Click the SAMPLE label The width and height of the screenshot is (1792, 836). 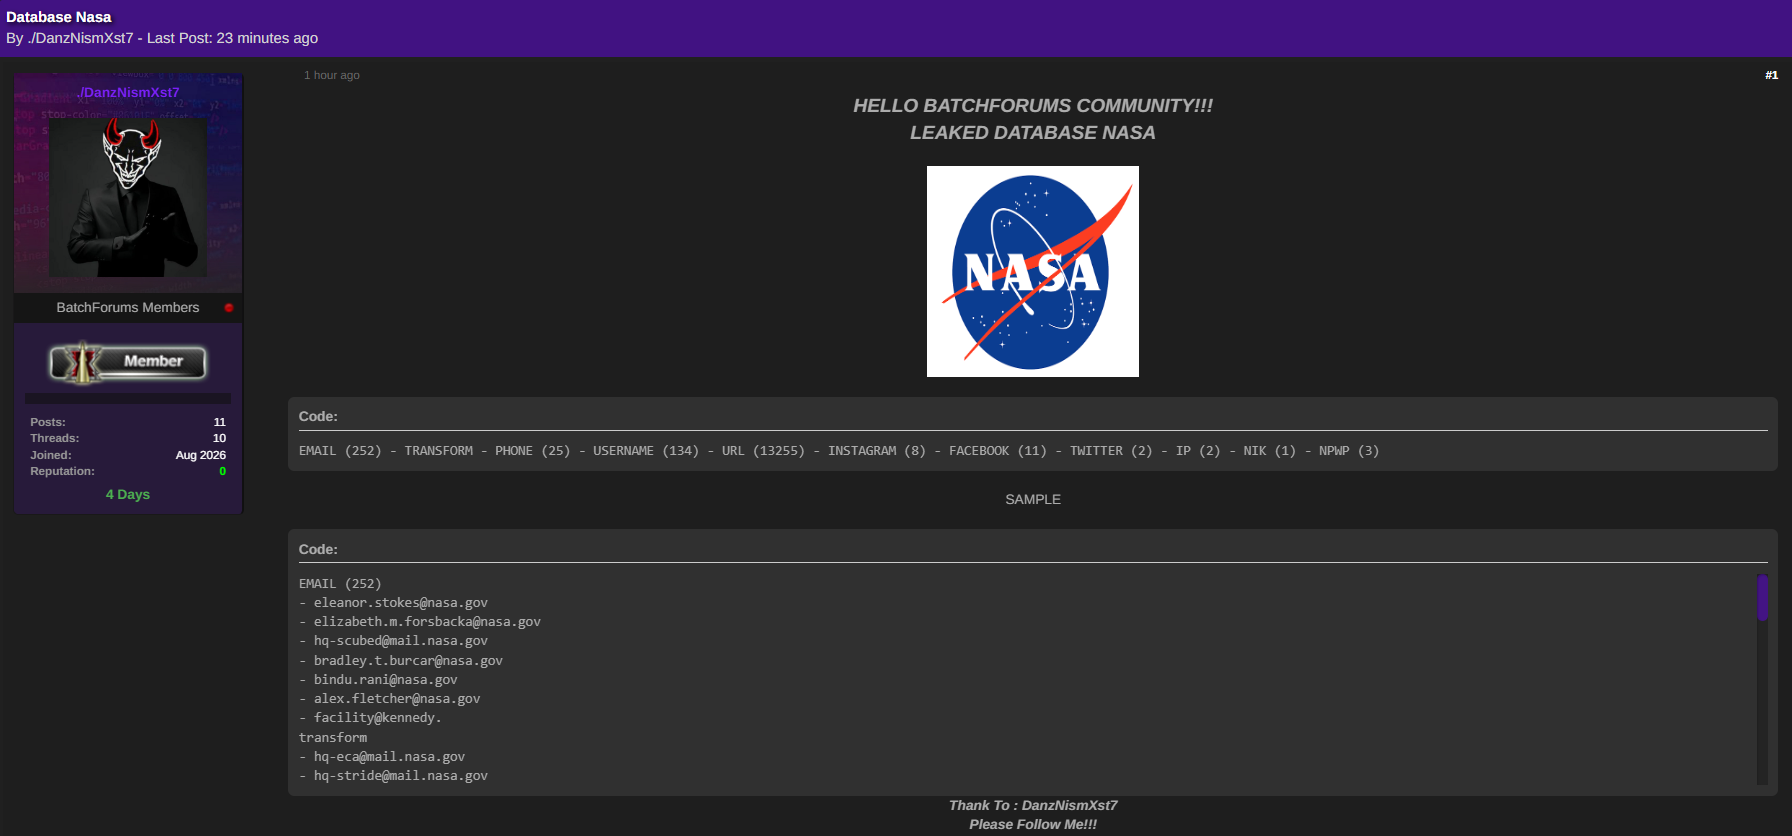tap(1033, 499)
